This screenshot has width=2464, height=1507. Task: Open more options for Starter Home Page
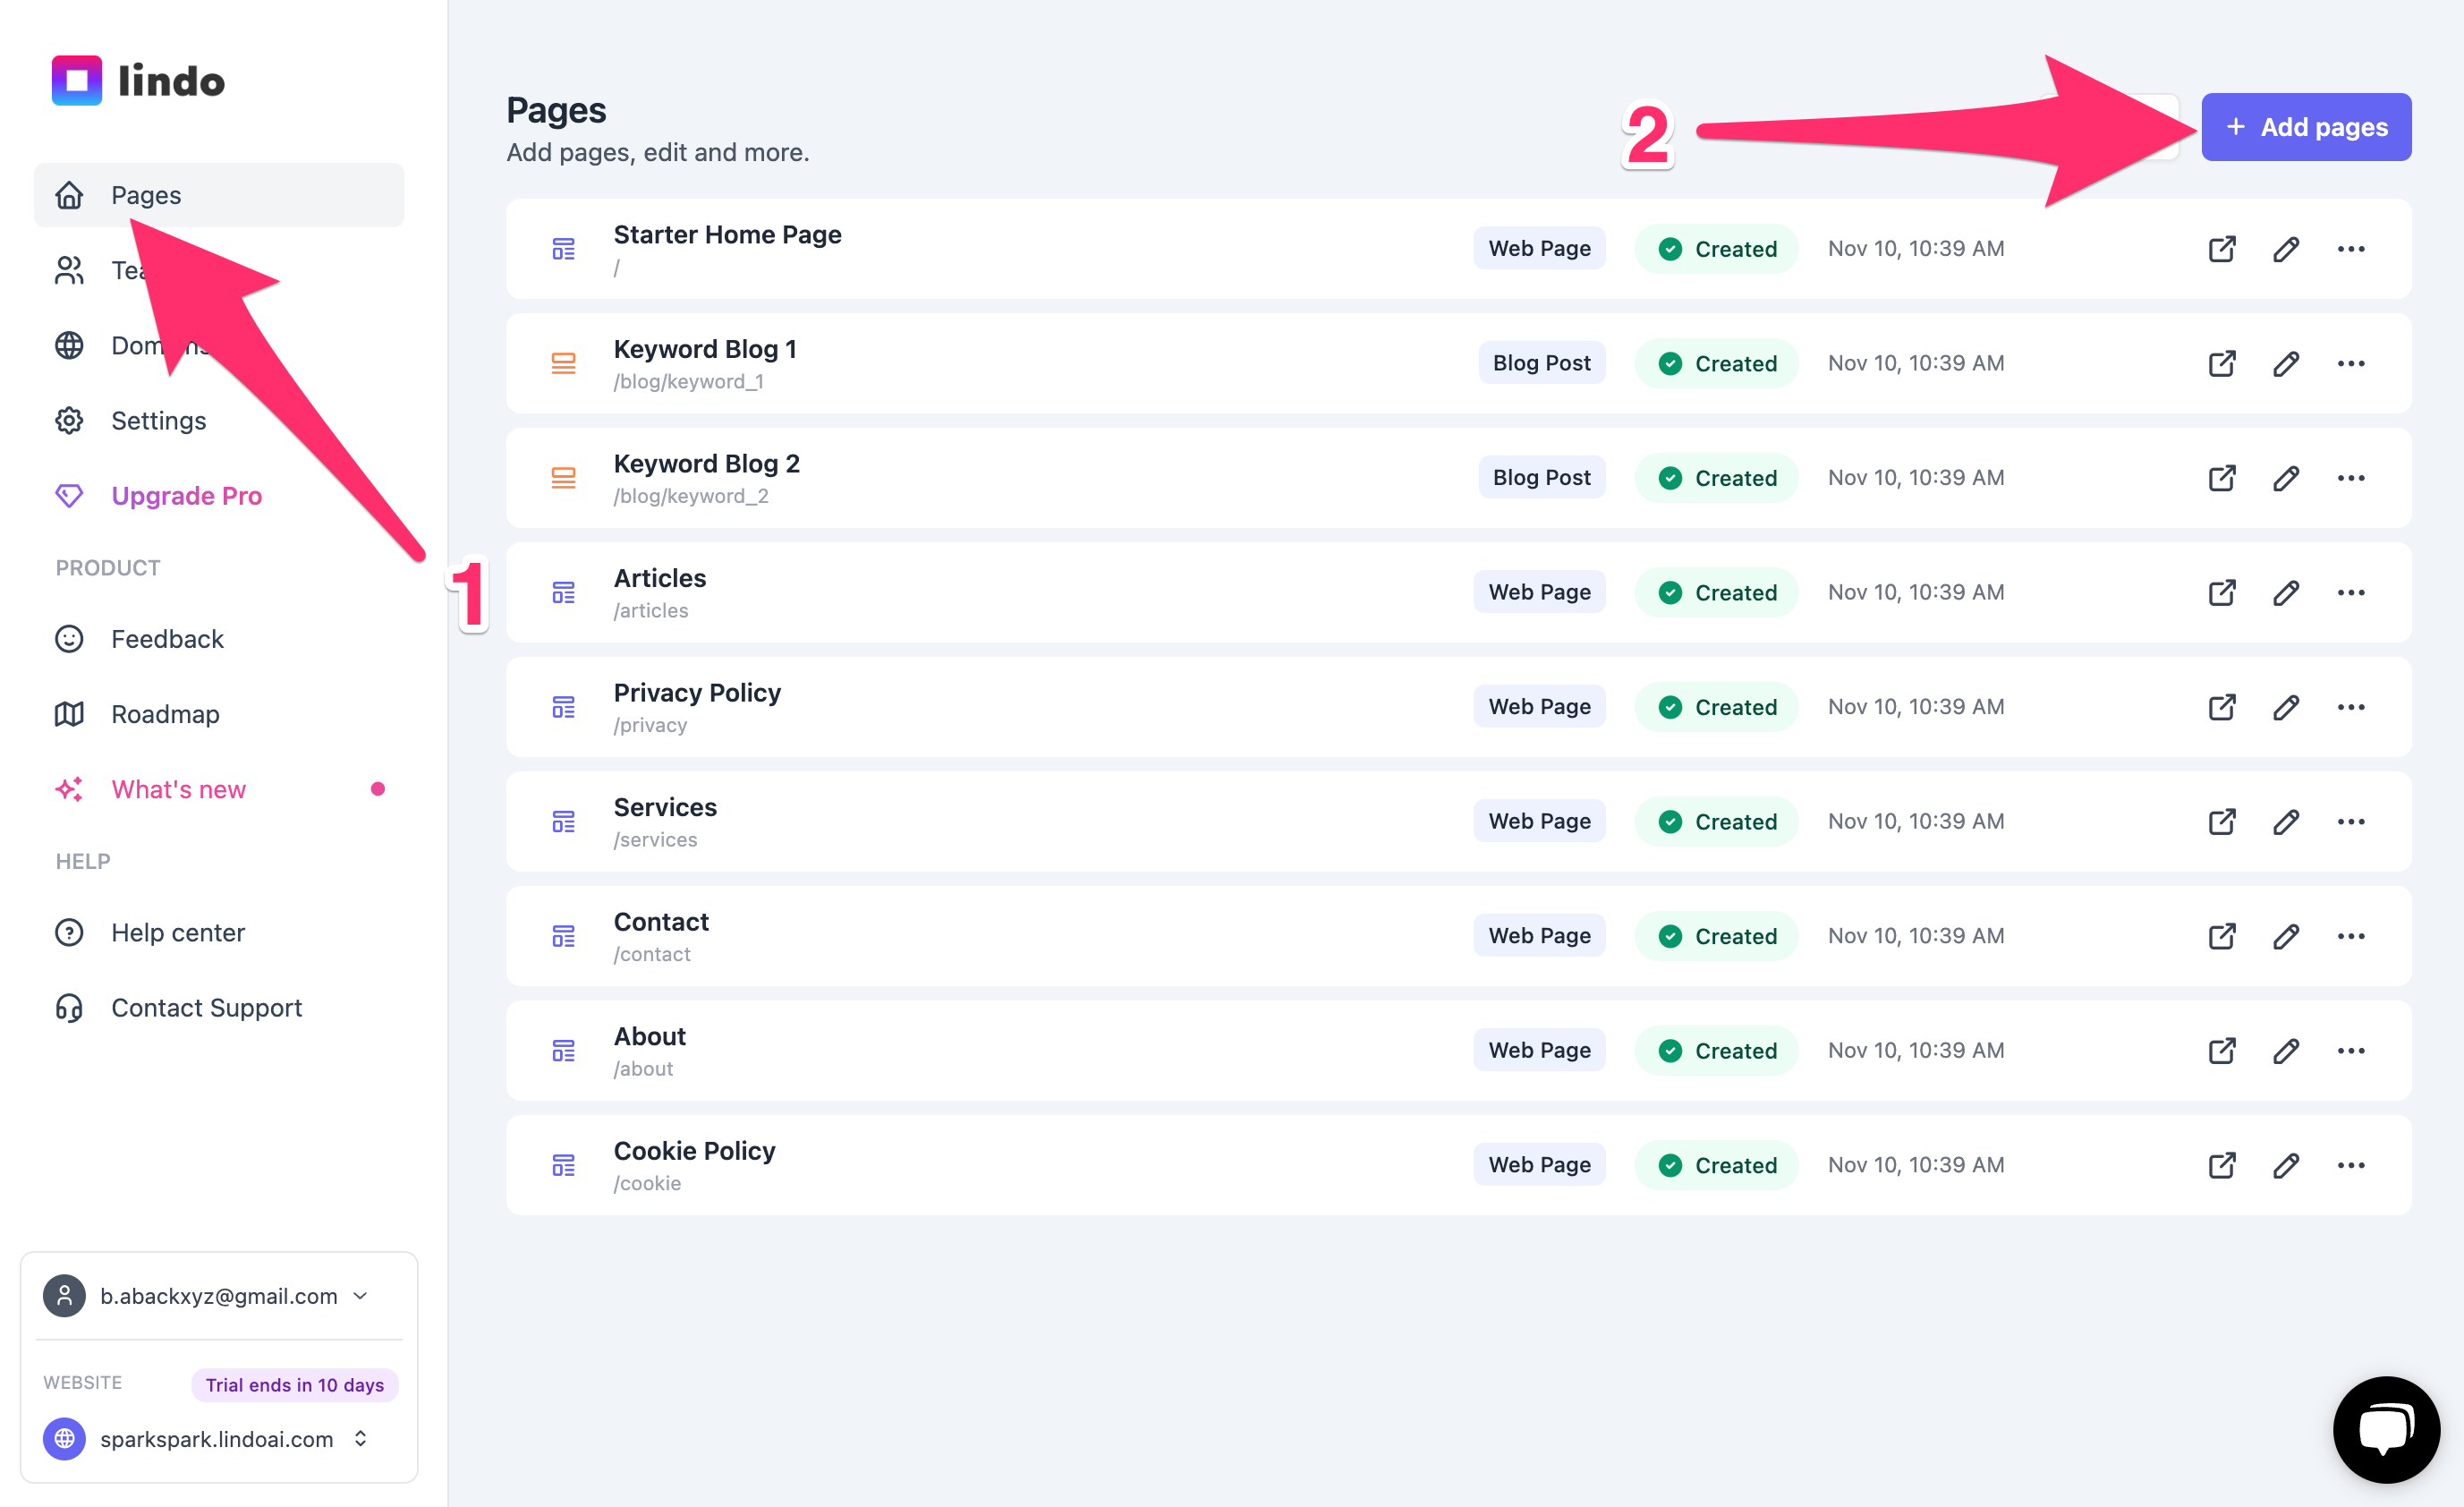2351,249
